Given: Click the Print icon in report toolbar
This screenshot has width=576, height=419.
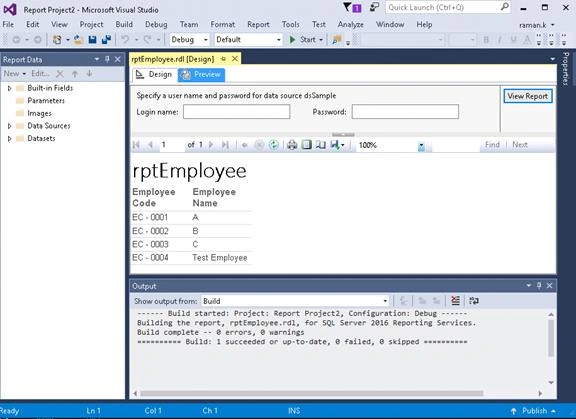Looking at the screenshot, I should click(x=292, y=145).
